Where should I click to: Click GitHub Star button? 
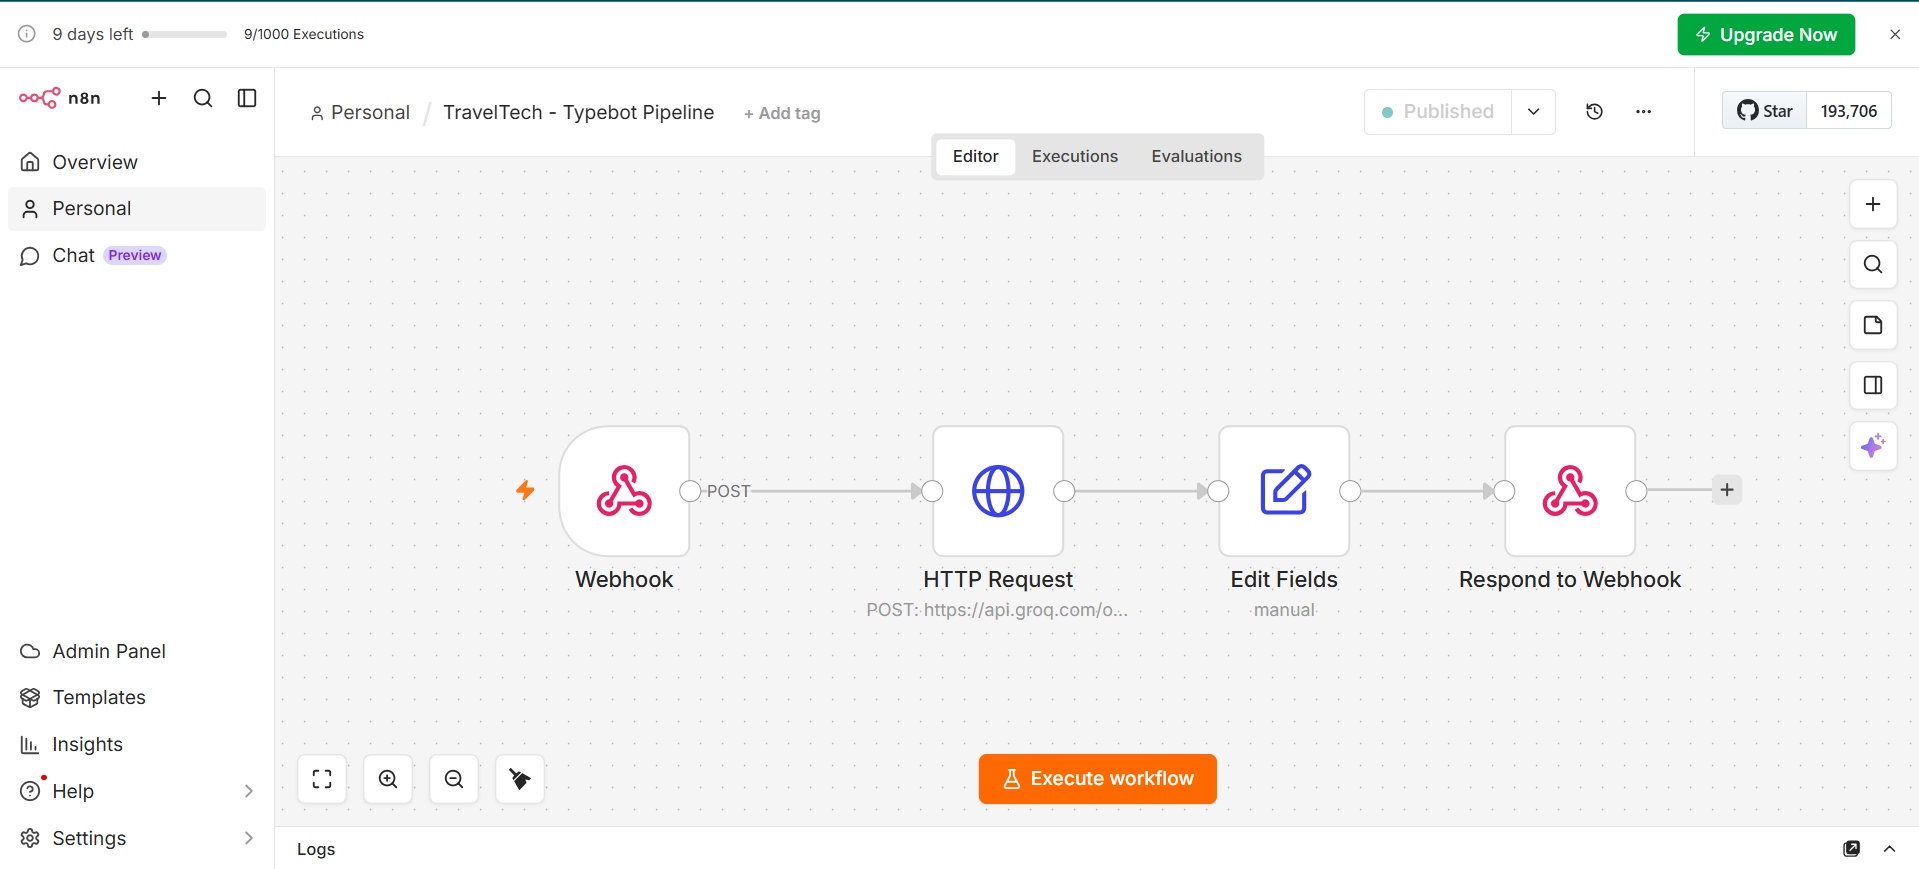click(1765, 111)
